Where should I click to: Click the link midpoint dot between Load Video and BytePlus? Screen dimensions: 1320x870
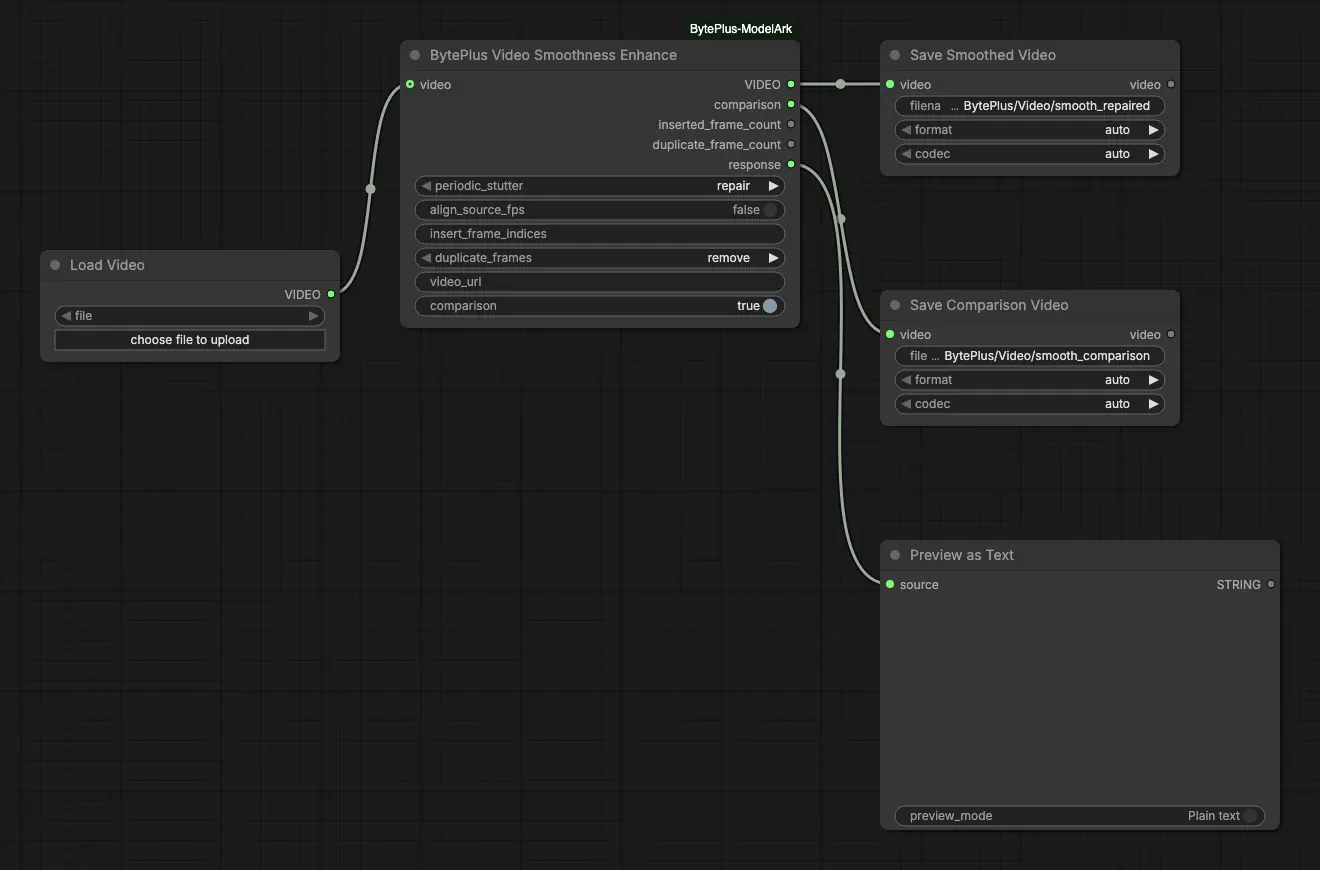point(371,188)
